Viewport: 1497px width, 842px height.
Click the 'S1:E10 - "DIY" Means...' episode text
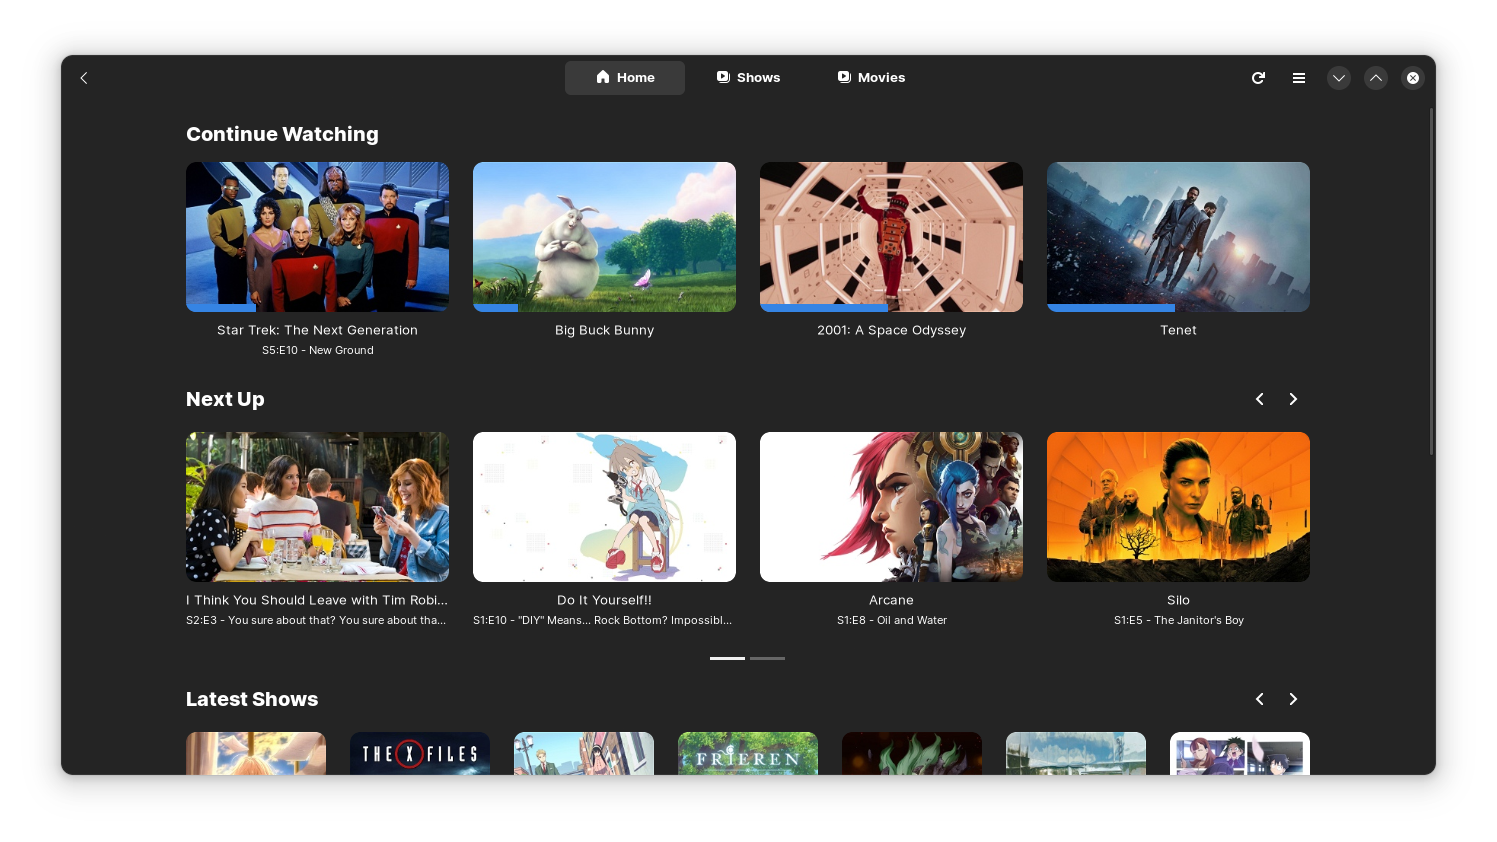tap(603, 620)
